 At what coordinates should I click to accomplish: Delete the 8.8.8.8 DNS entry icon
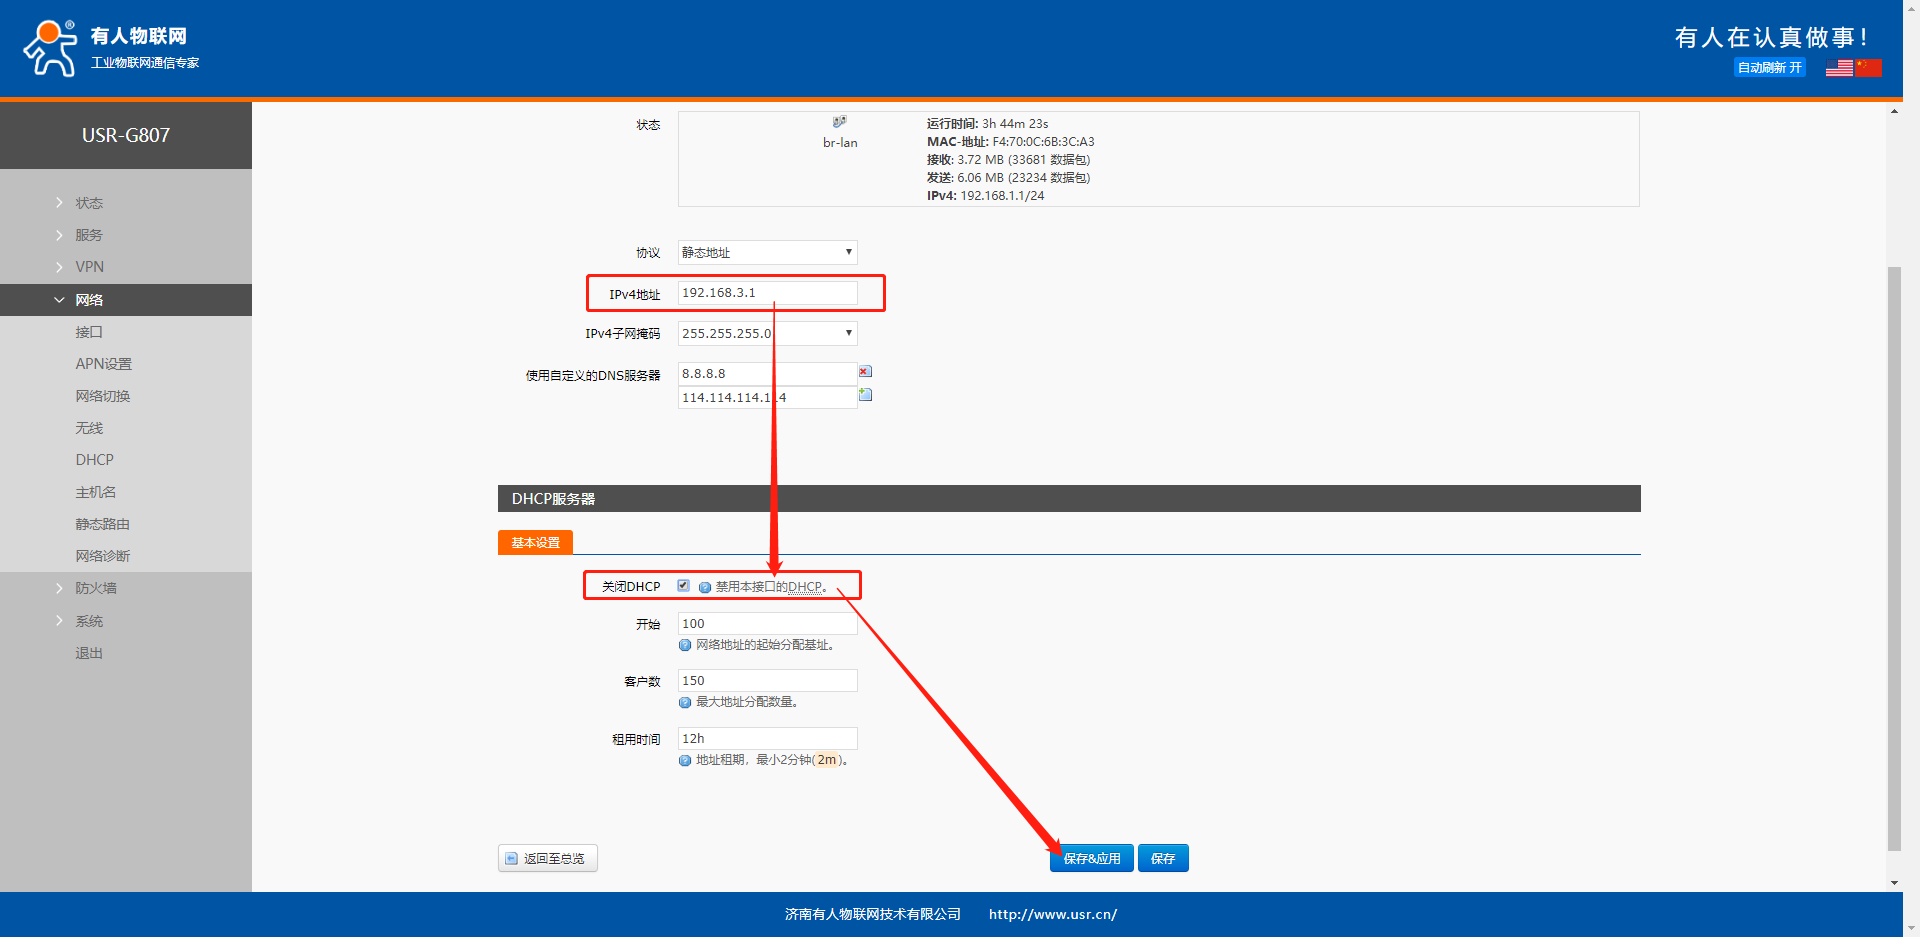[x=865, y=372]
